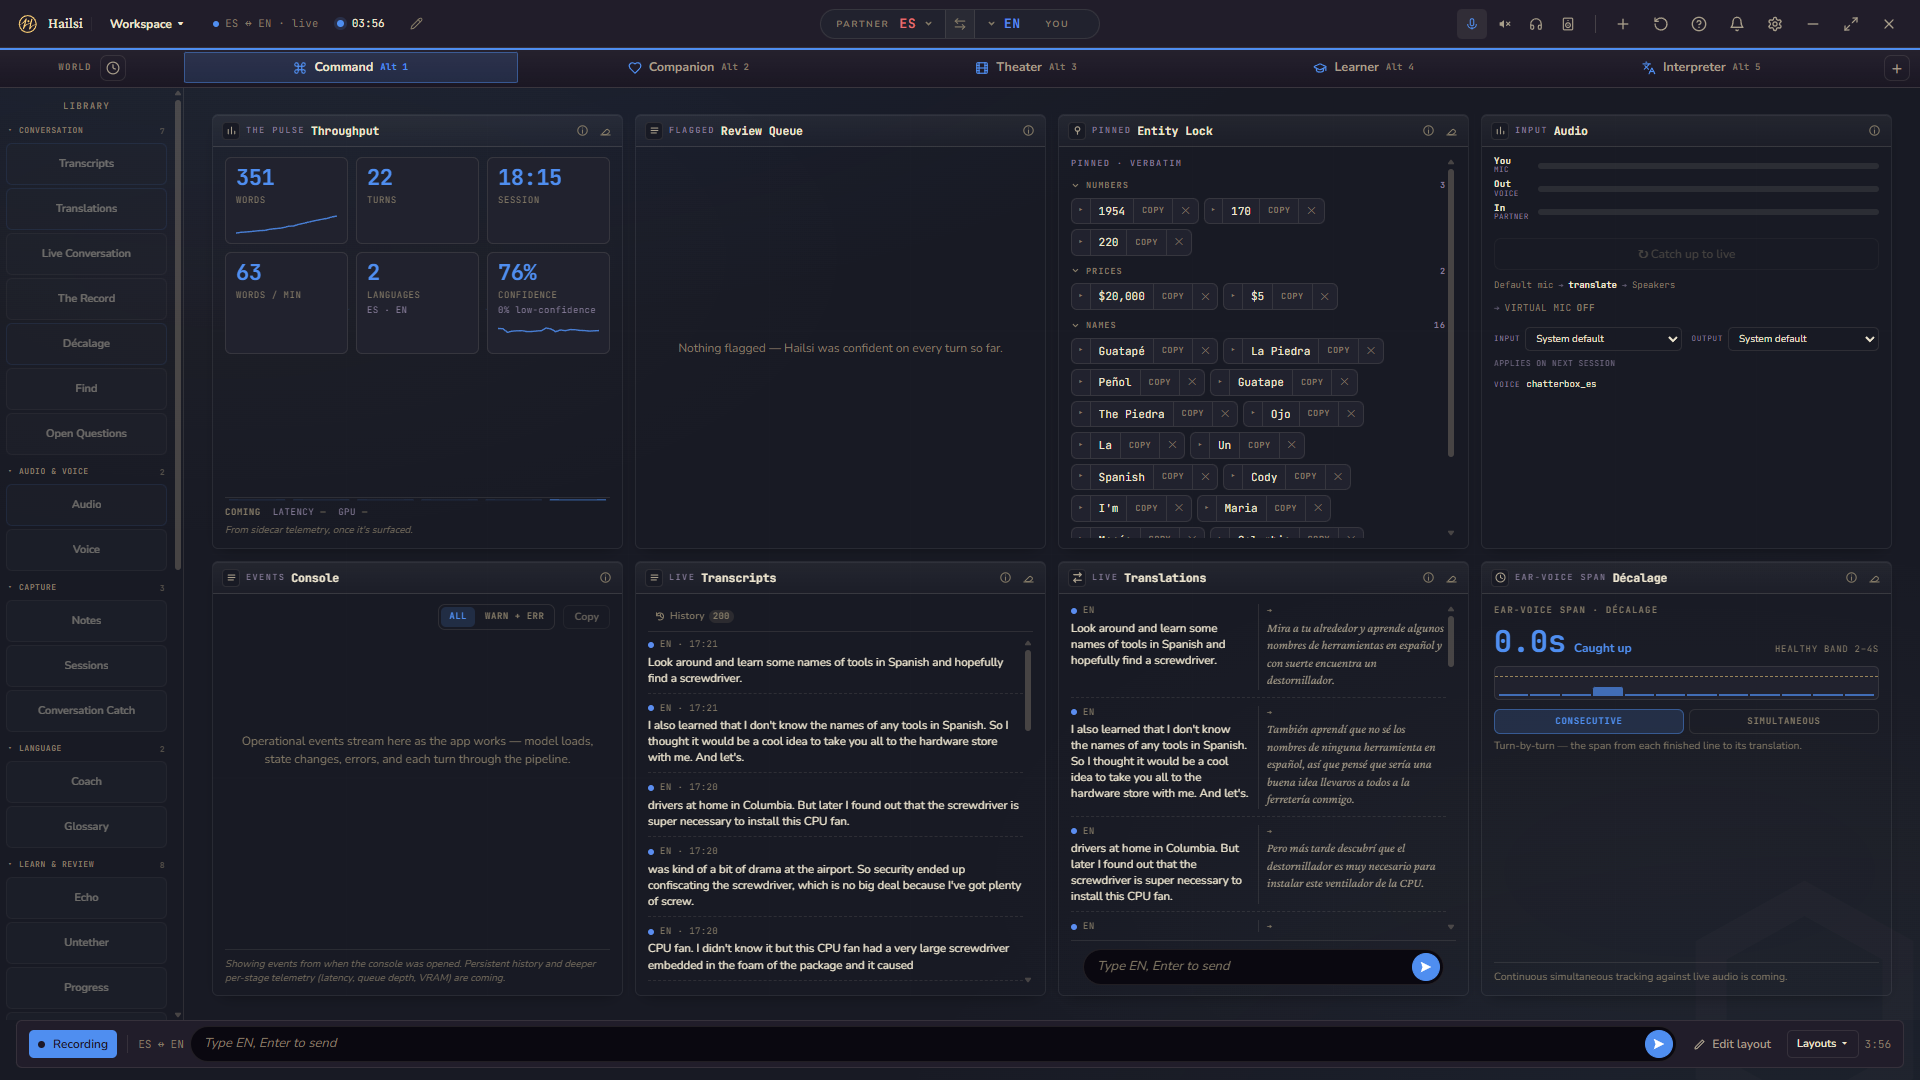Viewport: 1920px width, 1080px height.
Task: Select WARN + ERR filter in Console
Action: pyautogui.click(x=514, y=616)
